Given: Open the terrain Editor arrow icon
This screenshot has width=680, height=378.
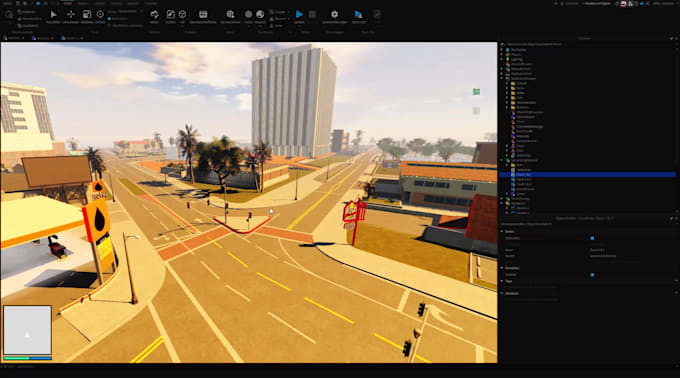Looking at the screenshot, I should tap(154, 14).
